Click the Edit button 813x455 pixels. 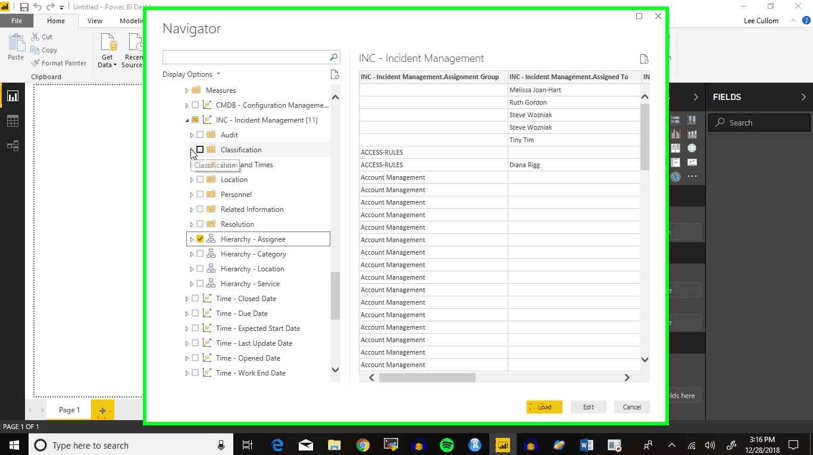(x=588, y=407)
